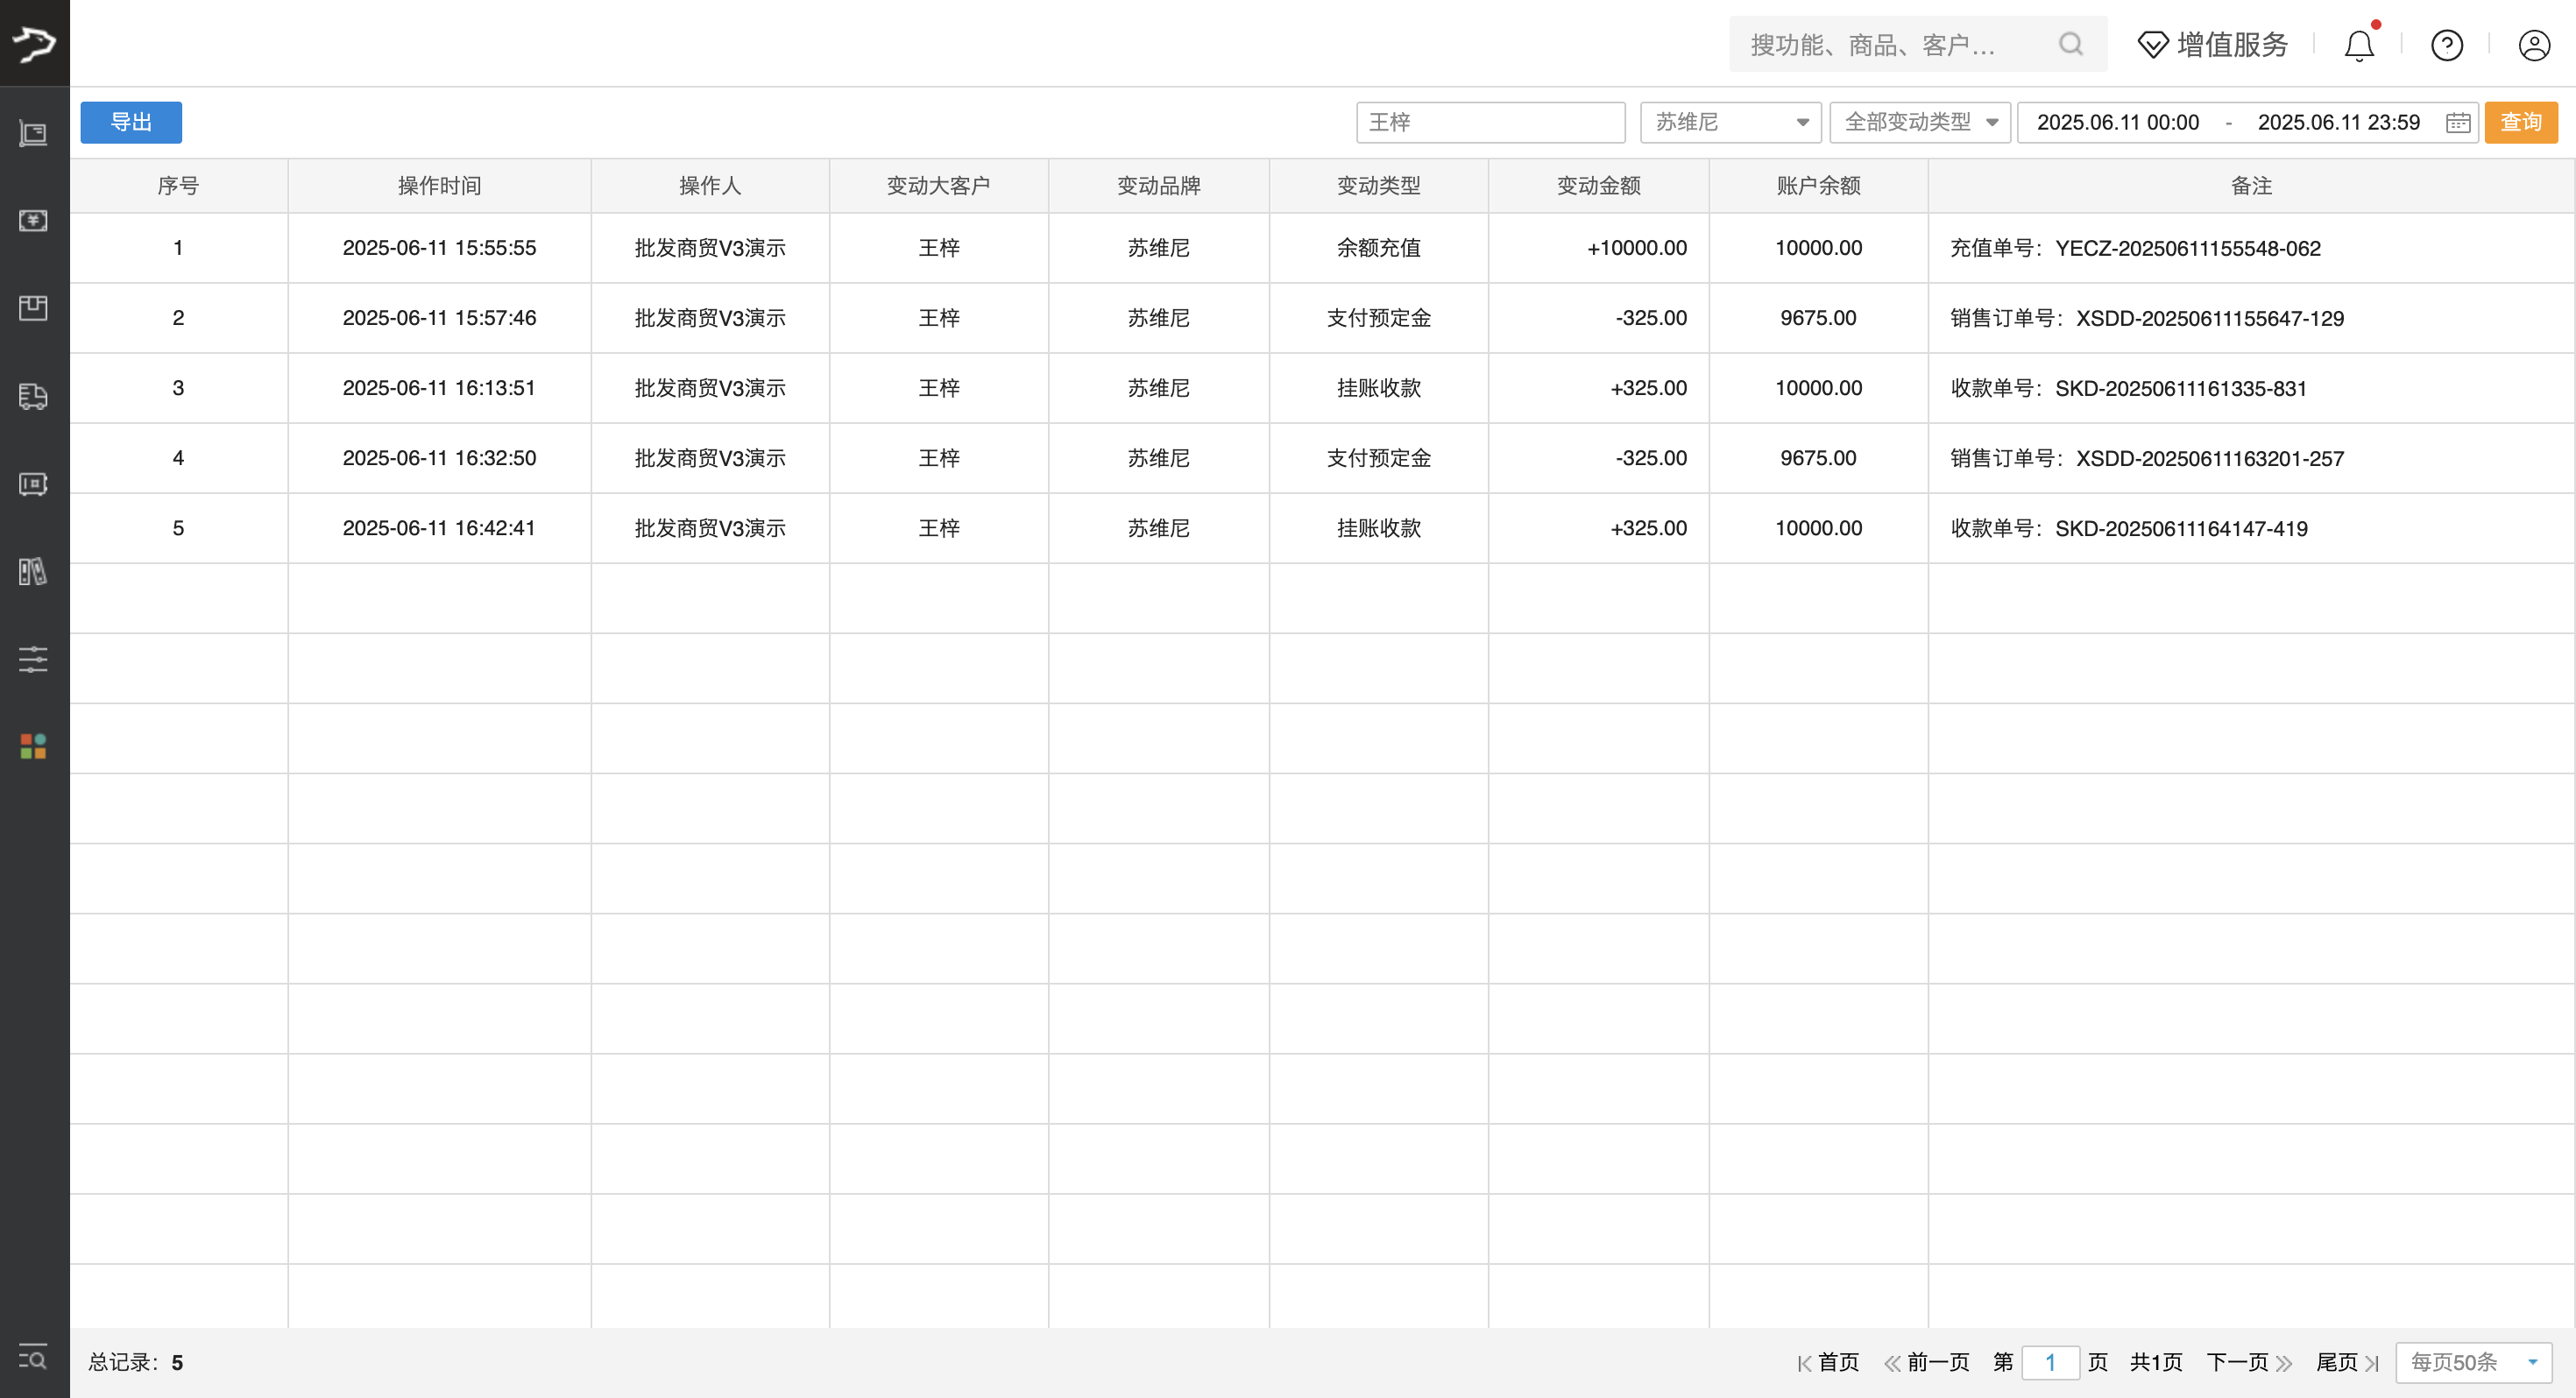Click the 账户余额 column header

pos(1818,185)
